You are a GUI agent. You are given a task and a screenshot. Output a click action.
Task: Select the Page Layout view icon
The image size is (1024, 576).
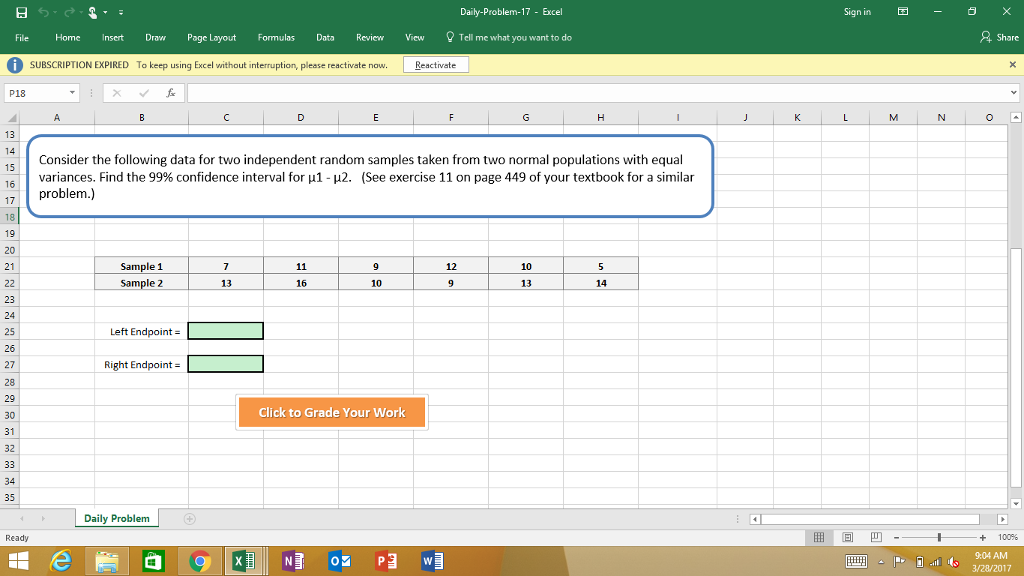(x=846, y=537)
